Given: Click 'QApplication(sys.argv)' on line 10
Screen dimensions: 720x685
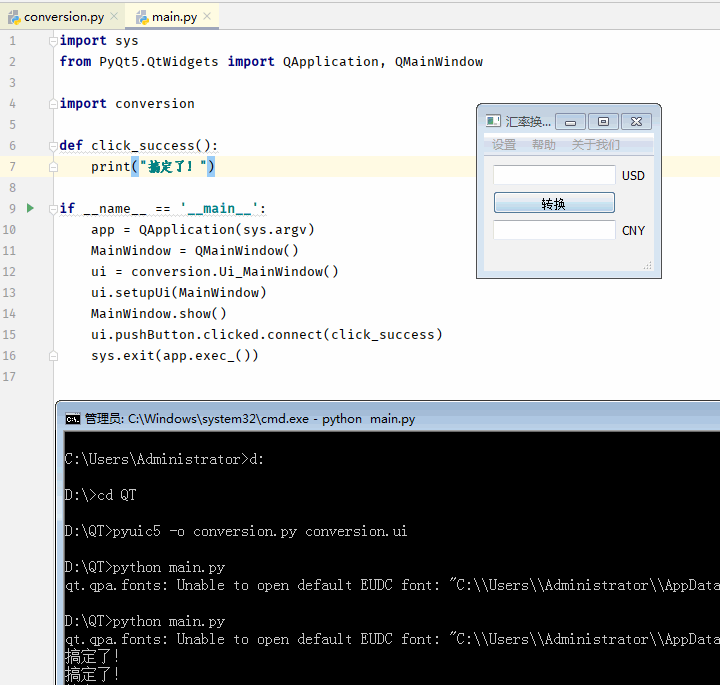Looking at the screenshot, I should pos(227,230).
